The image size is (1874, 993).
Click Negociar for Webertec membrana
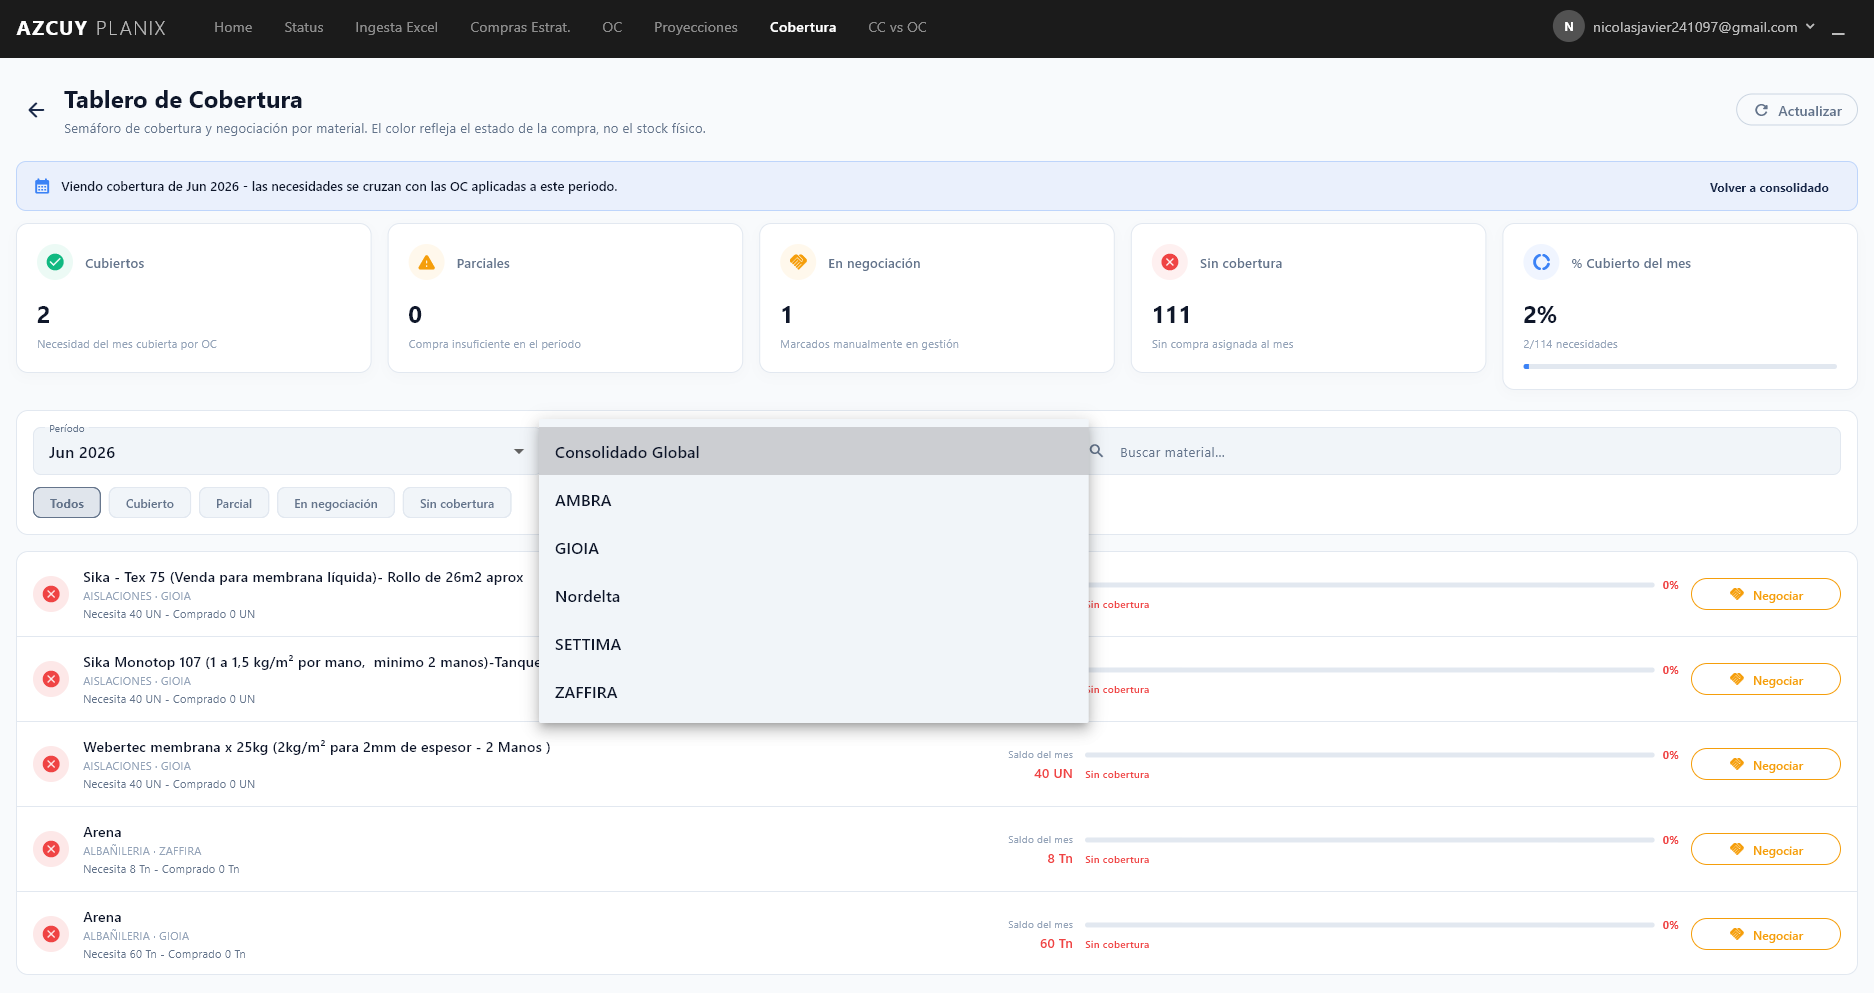click(1766, 764)
